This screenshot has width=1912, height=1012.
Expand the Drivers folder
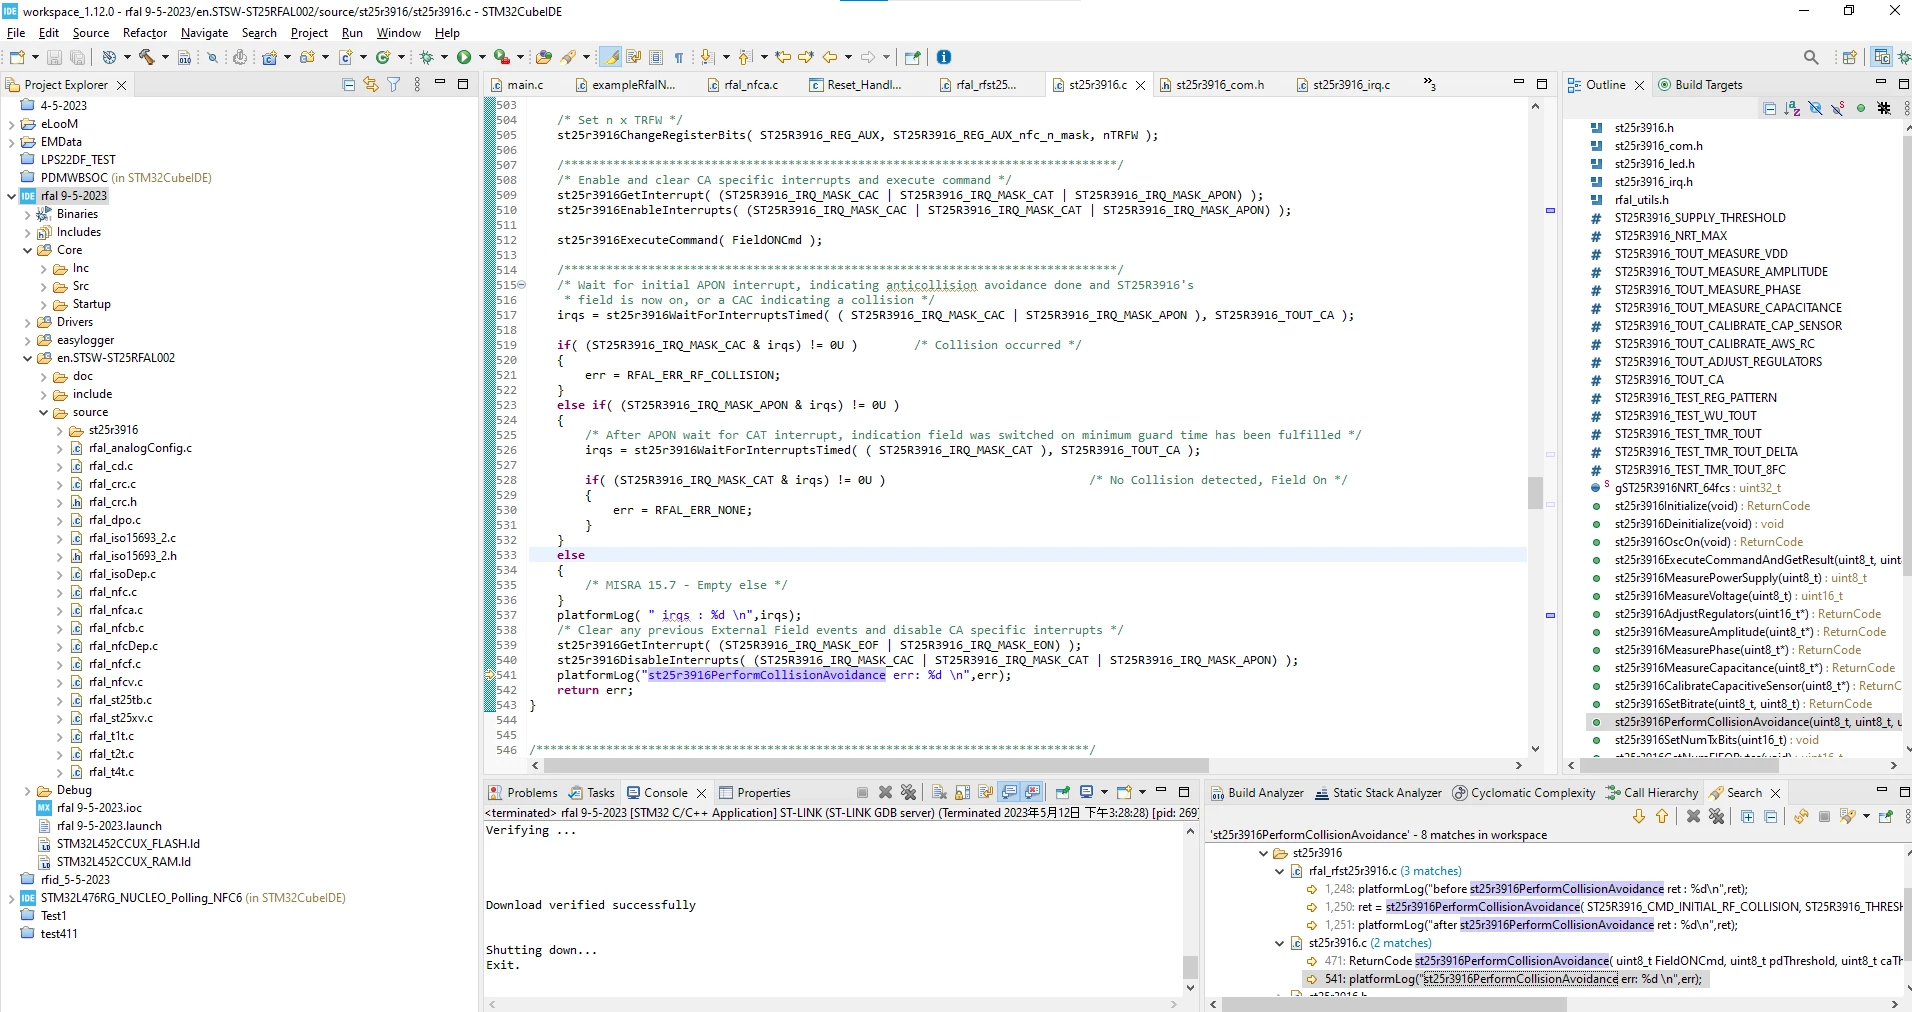(x=27, y=322)
